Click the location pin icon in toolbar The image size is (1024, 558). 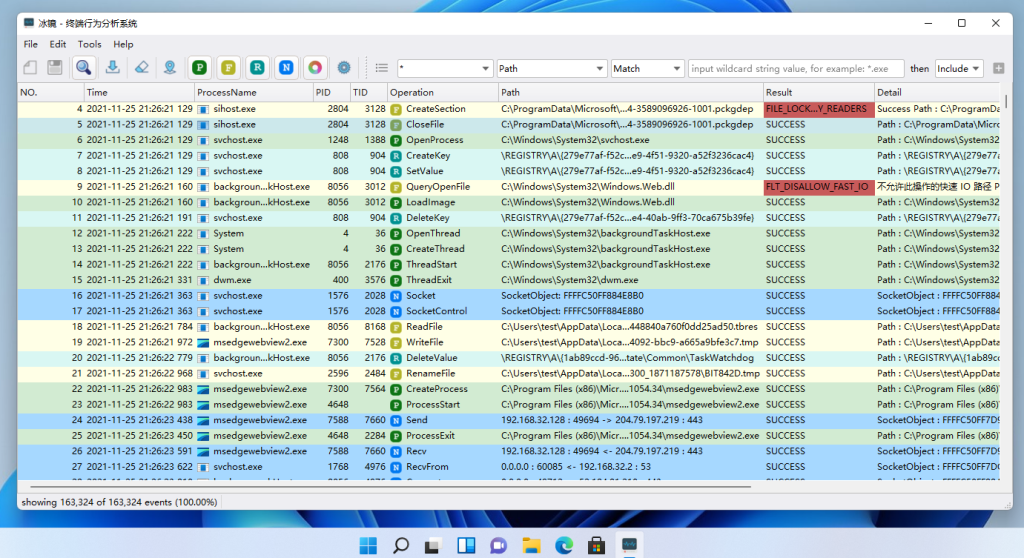[x=170, y=68]
